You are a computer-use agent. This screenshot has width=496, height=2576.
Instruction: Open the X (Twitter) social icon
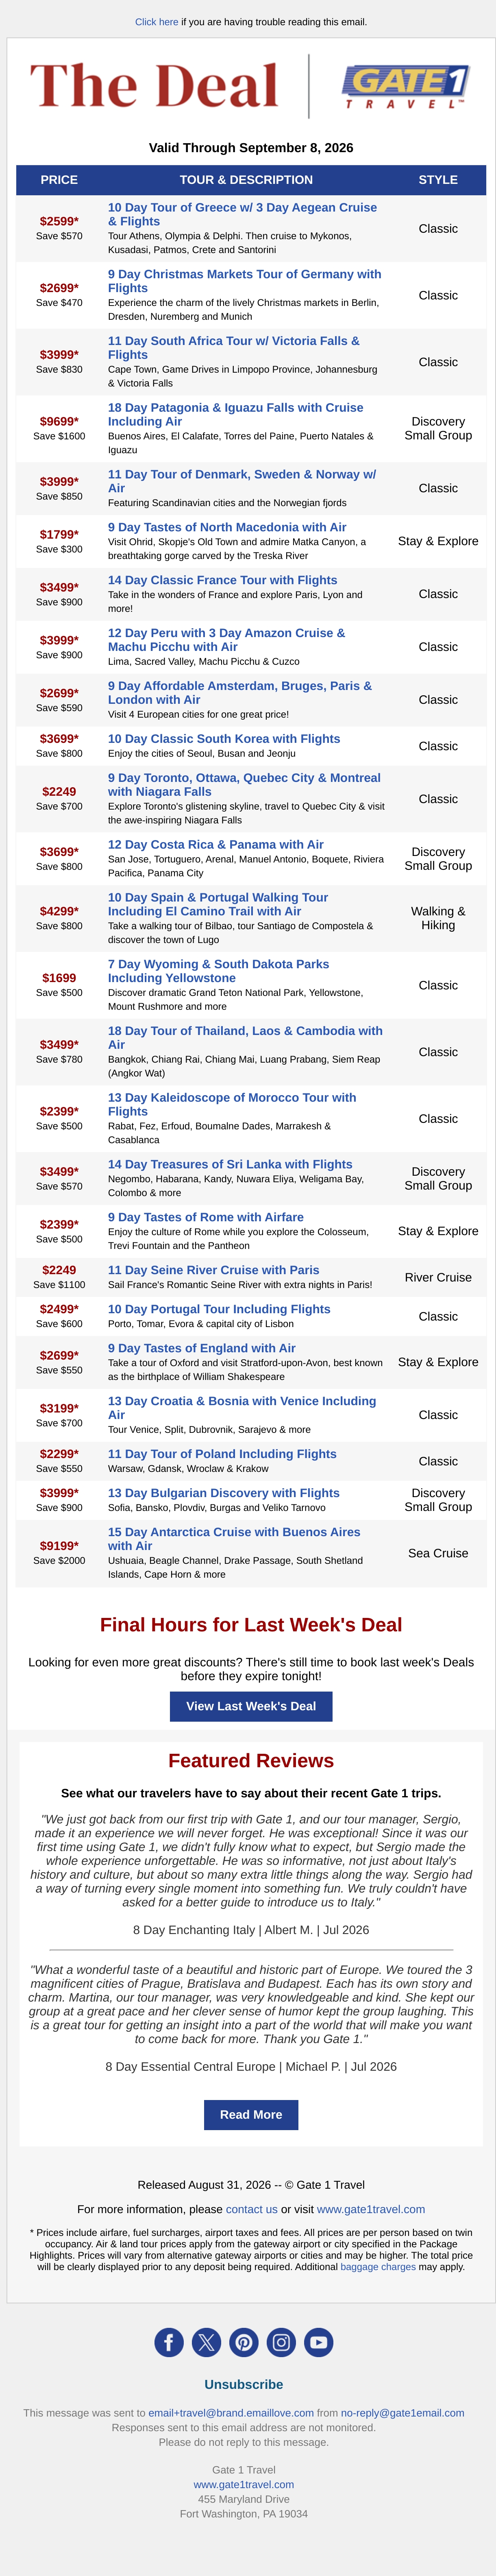[x=206, y=2342]
